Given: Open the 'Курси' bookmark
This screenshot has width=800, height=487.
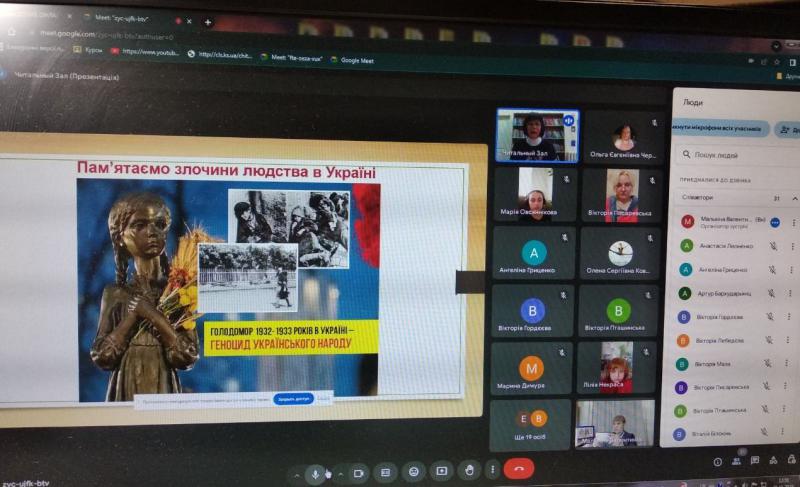Looking at the screenshot, I should click(x=88, y=50).
